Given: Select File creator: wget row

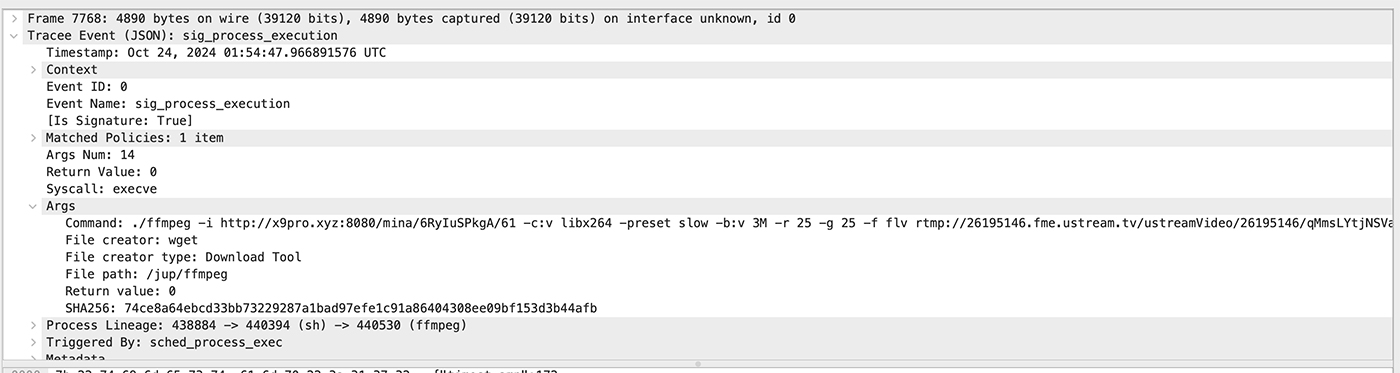Looking at the screenshot, I should [700, 239].
